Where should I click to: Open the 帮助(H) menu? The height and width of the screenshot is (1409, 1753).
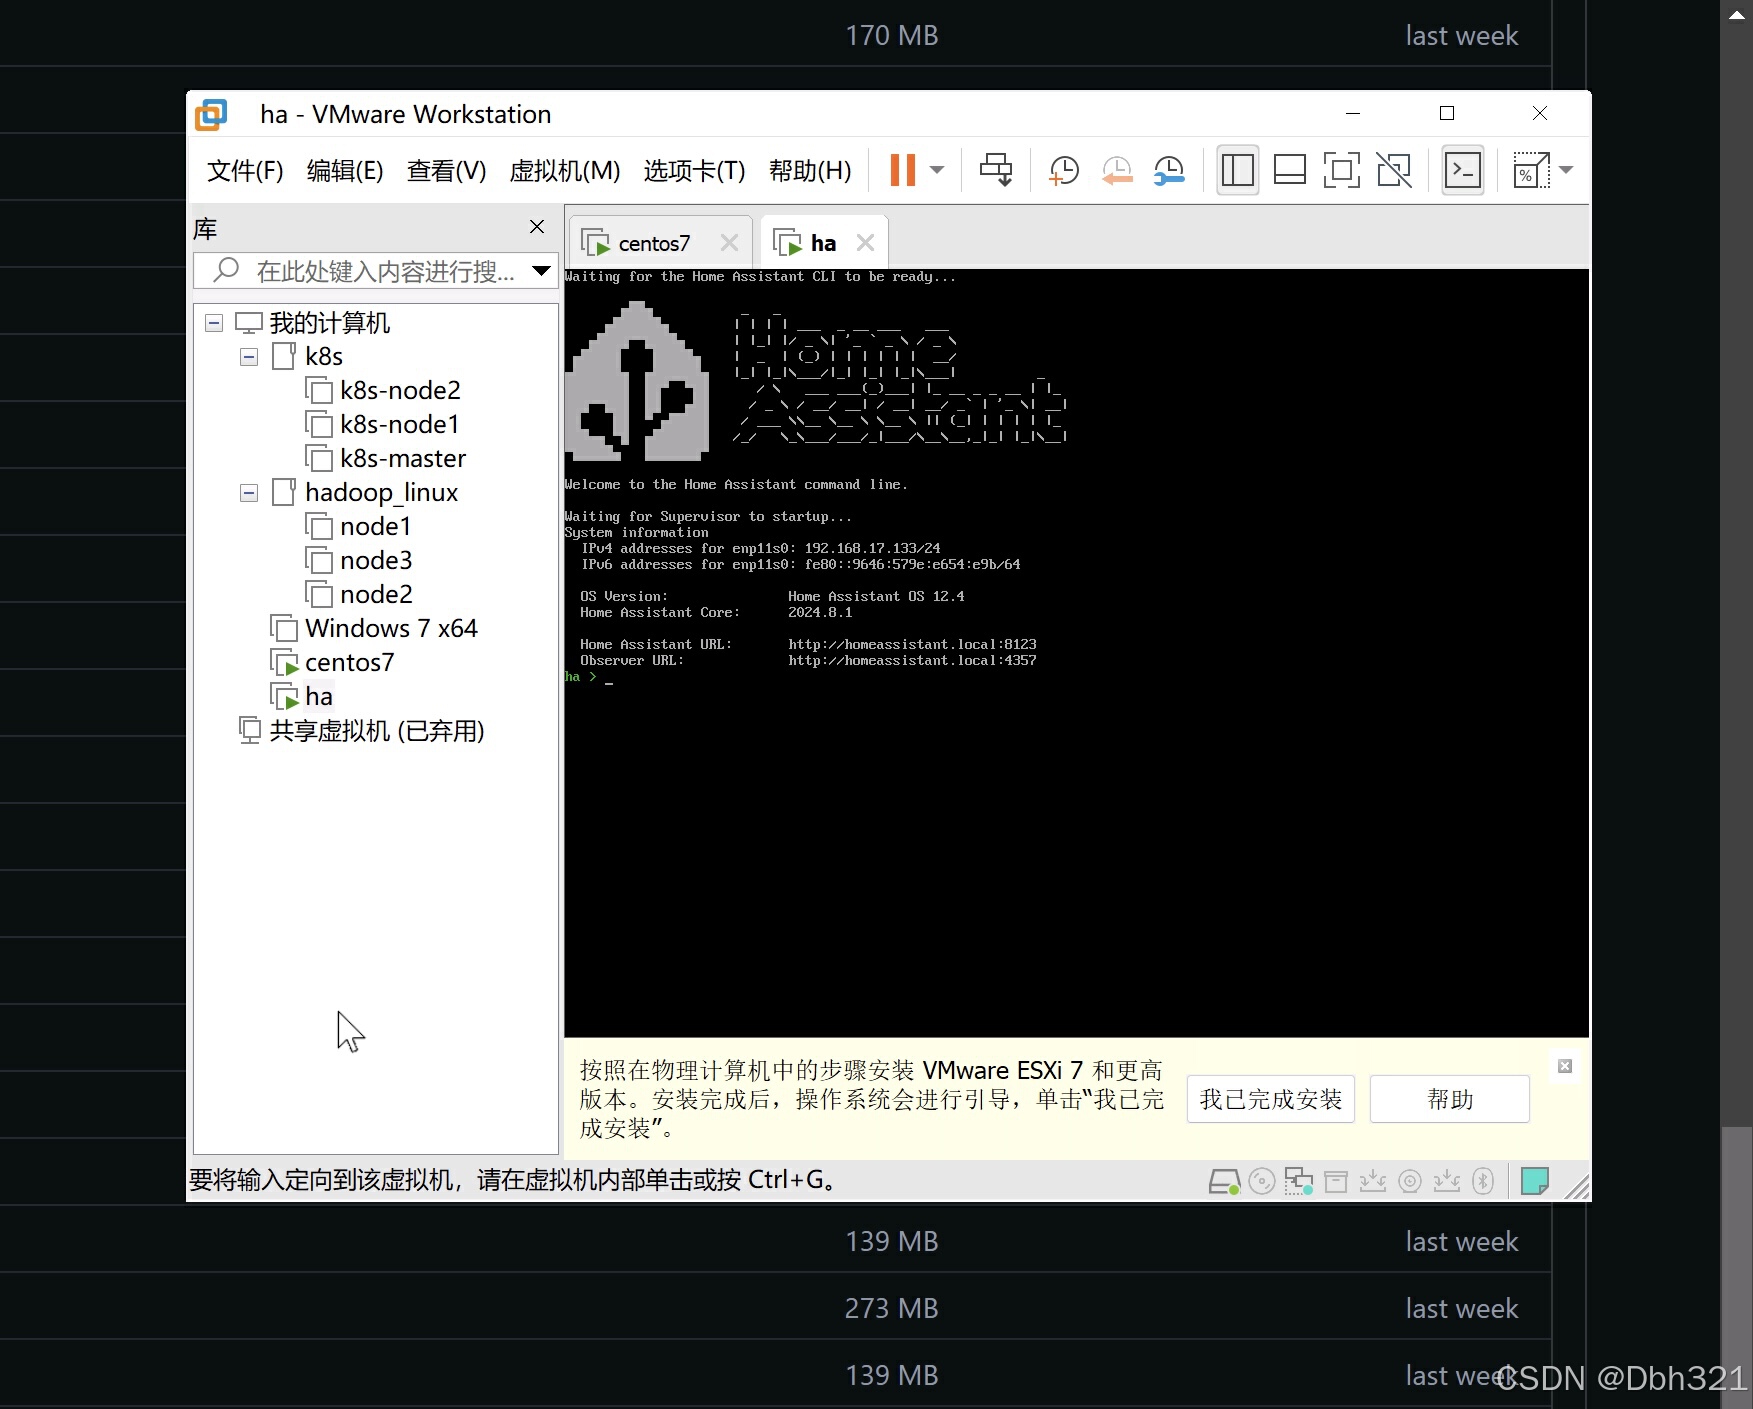click(810, 171)
